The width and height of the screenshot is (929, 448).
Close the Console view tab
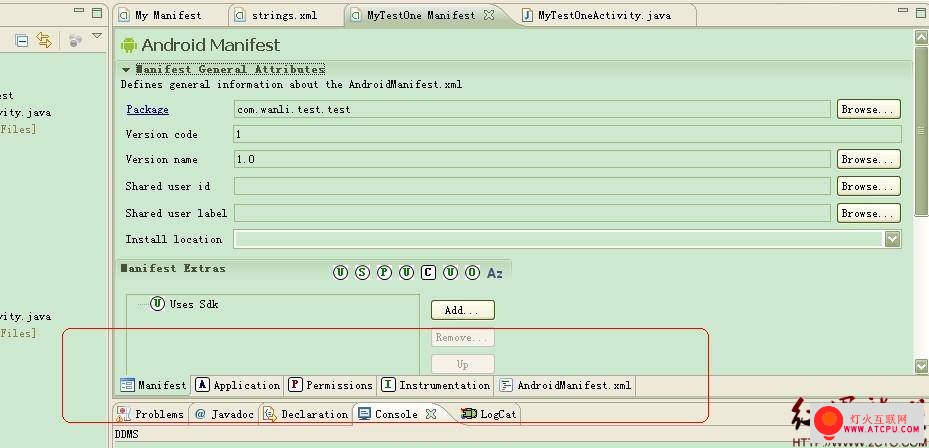point(431,414)
